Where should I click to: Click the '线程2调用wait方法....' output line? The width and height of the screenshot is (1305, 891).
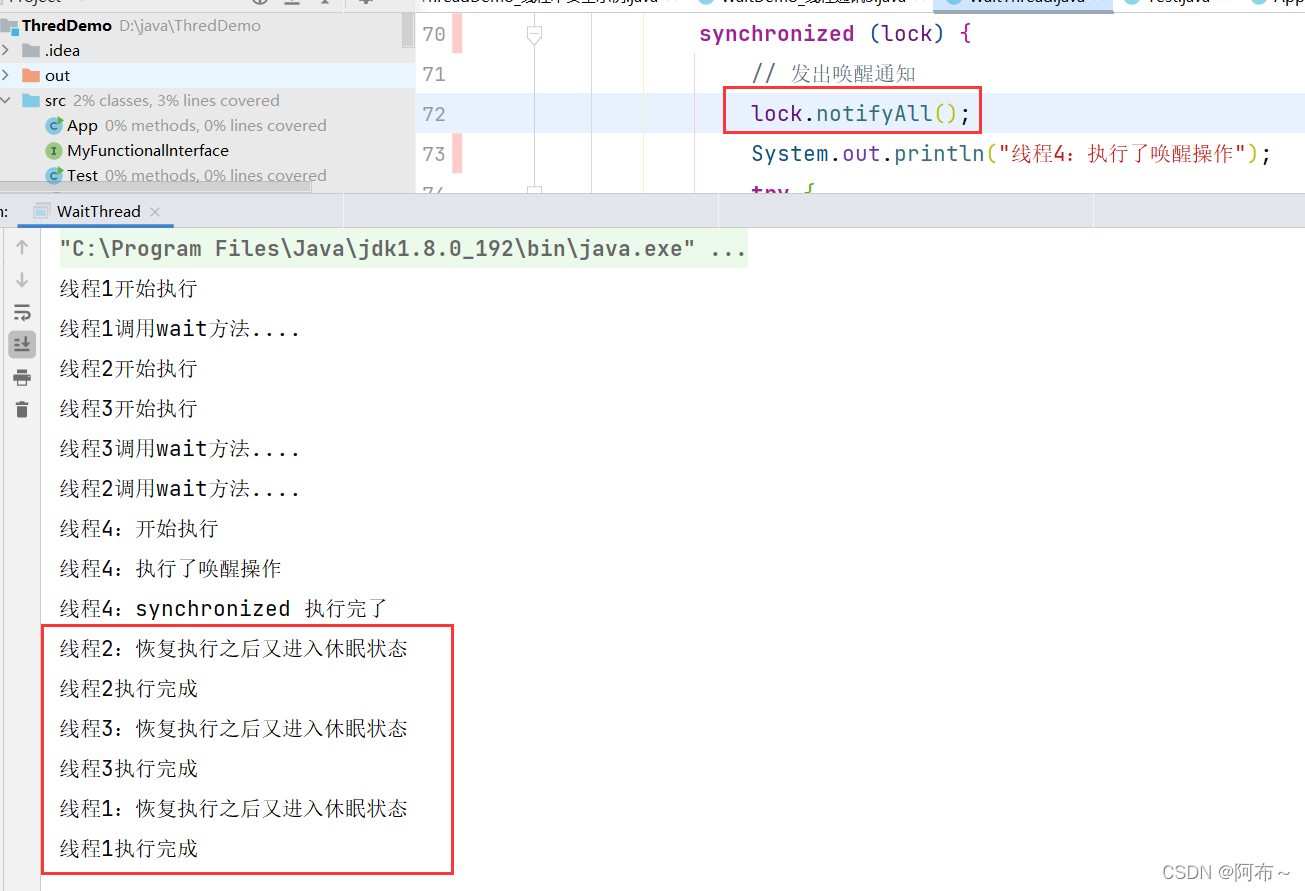tap(180, 489)
